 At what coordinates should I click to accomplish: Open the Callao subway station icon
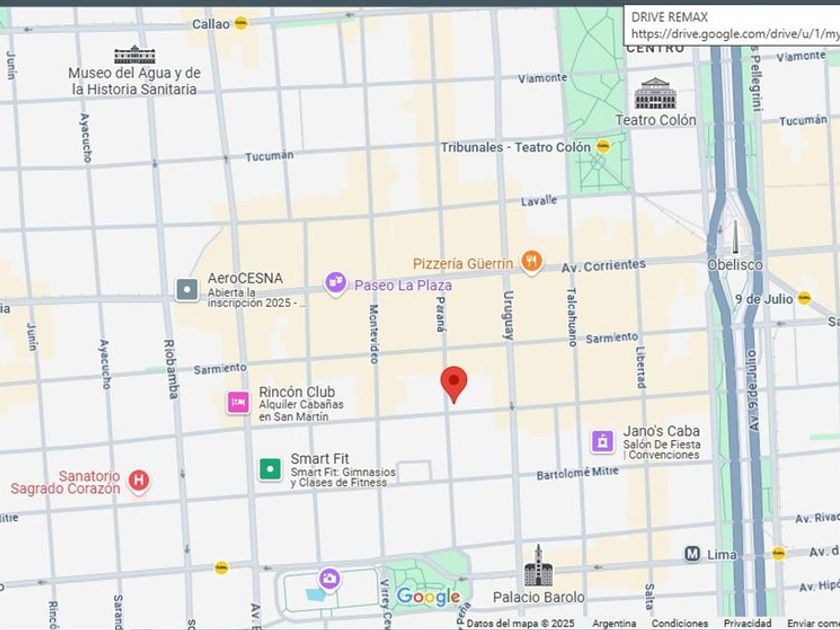pyautogui.click(x=241, y=23)
